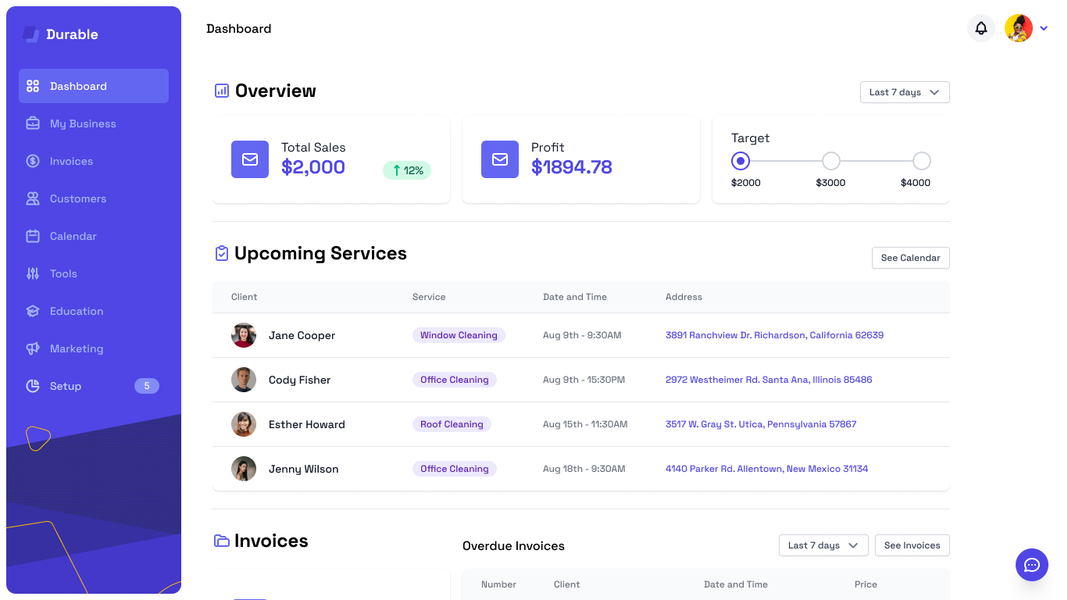Image resolution: width=1067 pixels, height=600 pixels.
Task: Click the Overview chart icon
Action: point(222,91)
